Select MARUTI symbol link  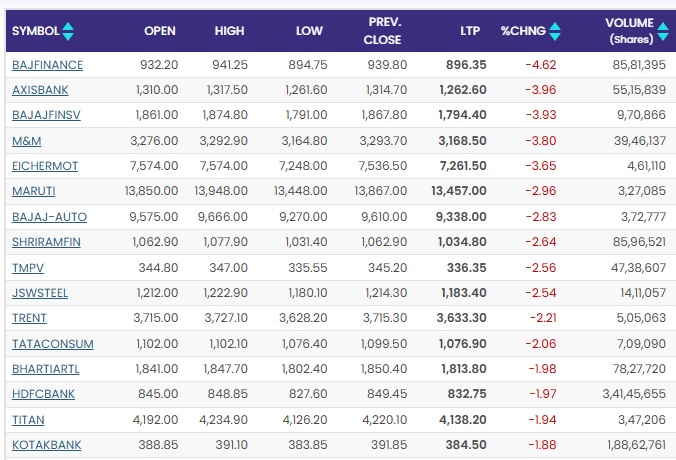(x=34, y=192)
